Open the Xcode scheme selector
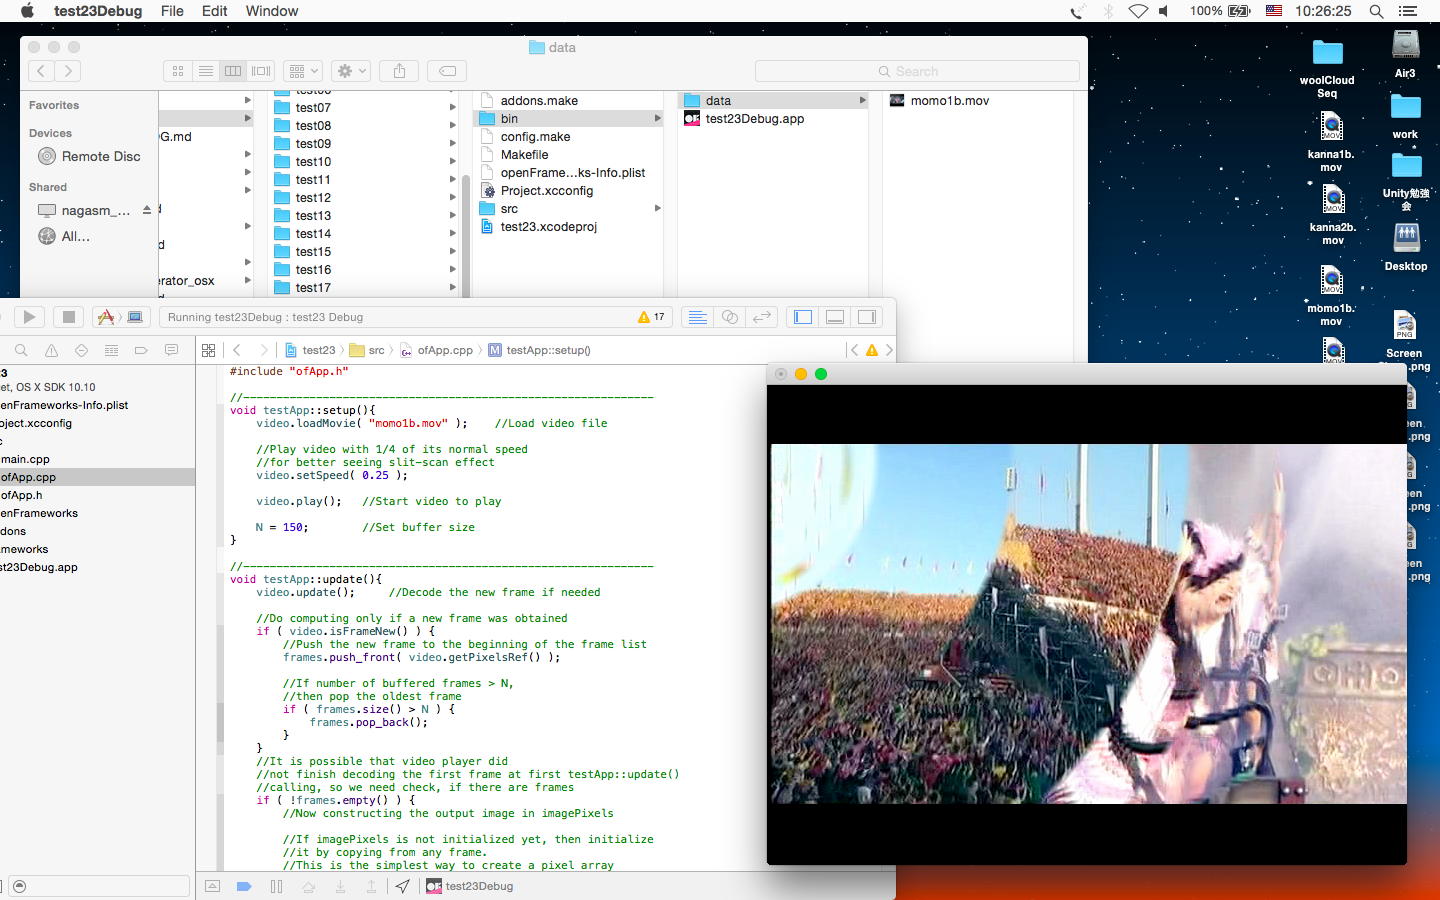This screenshot has height=900, width=1440. (120, 317)
